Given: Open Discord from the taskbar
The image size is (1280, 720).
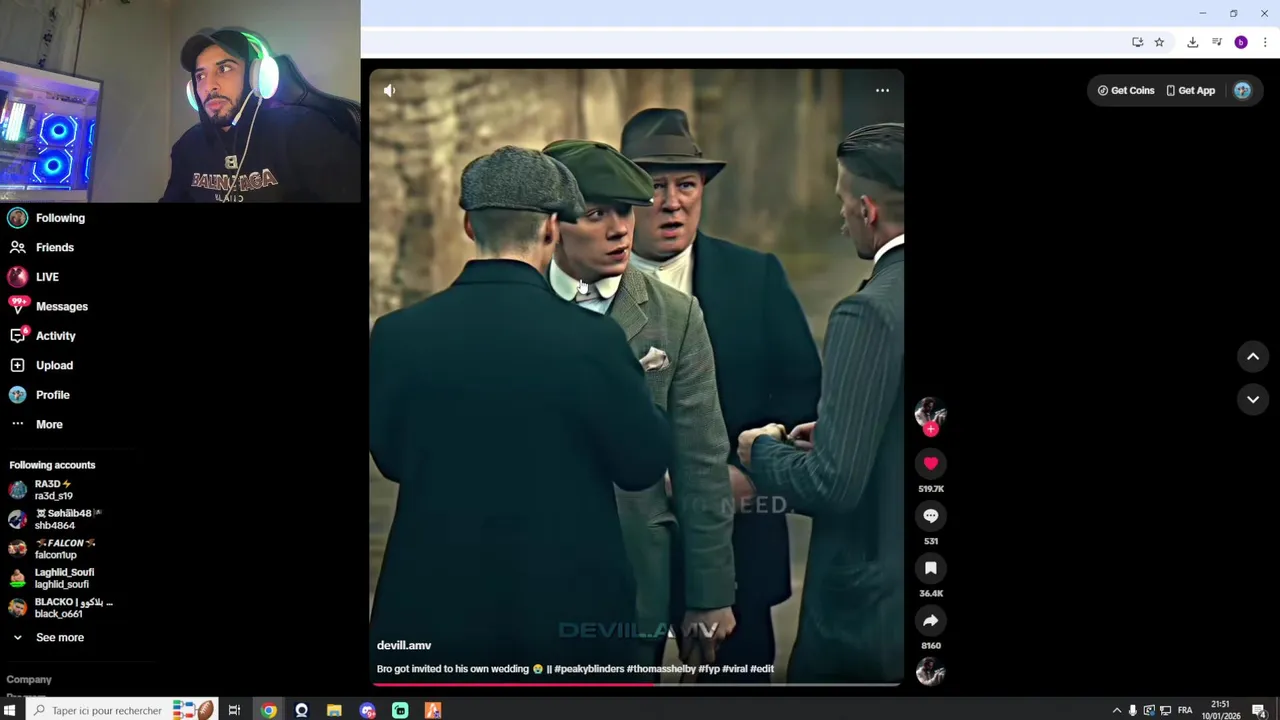Looking at the screenshot, I should click(367, 710).
